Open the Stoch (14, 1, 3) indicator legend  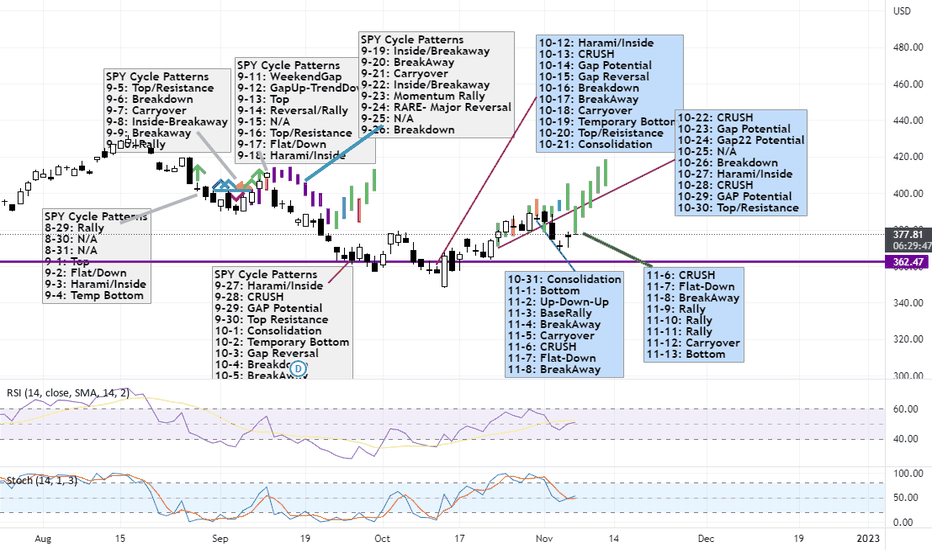tap(42, 480)
